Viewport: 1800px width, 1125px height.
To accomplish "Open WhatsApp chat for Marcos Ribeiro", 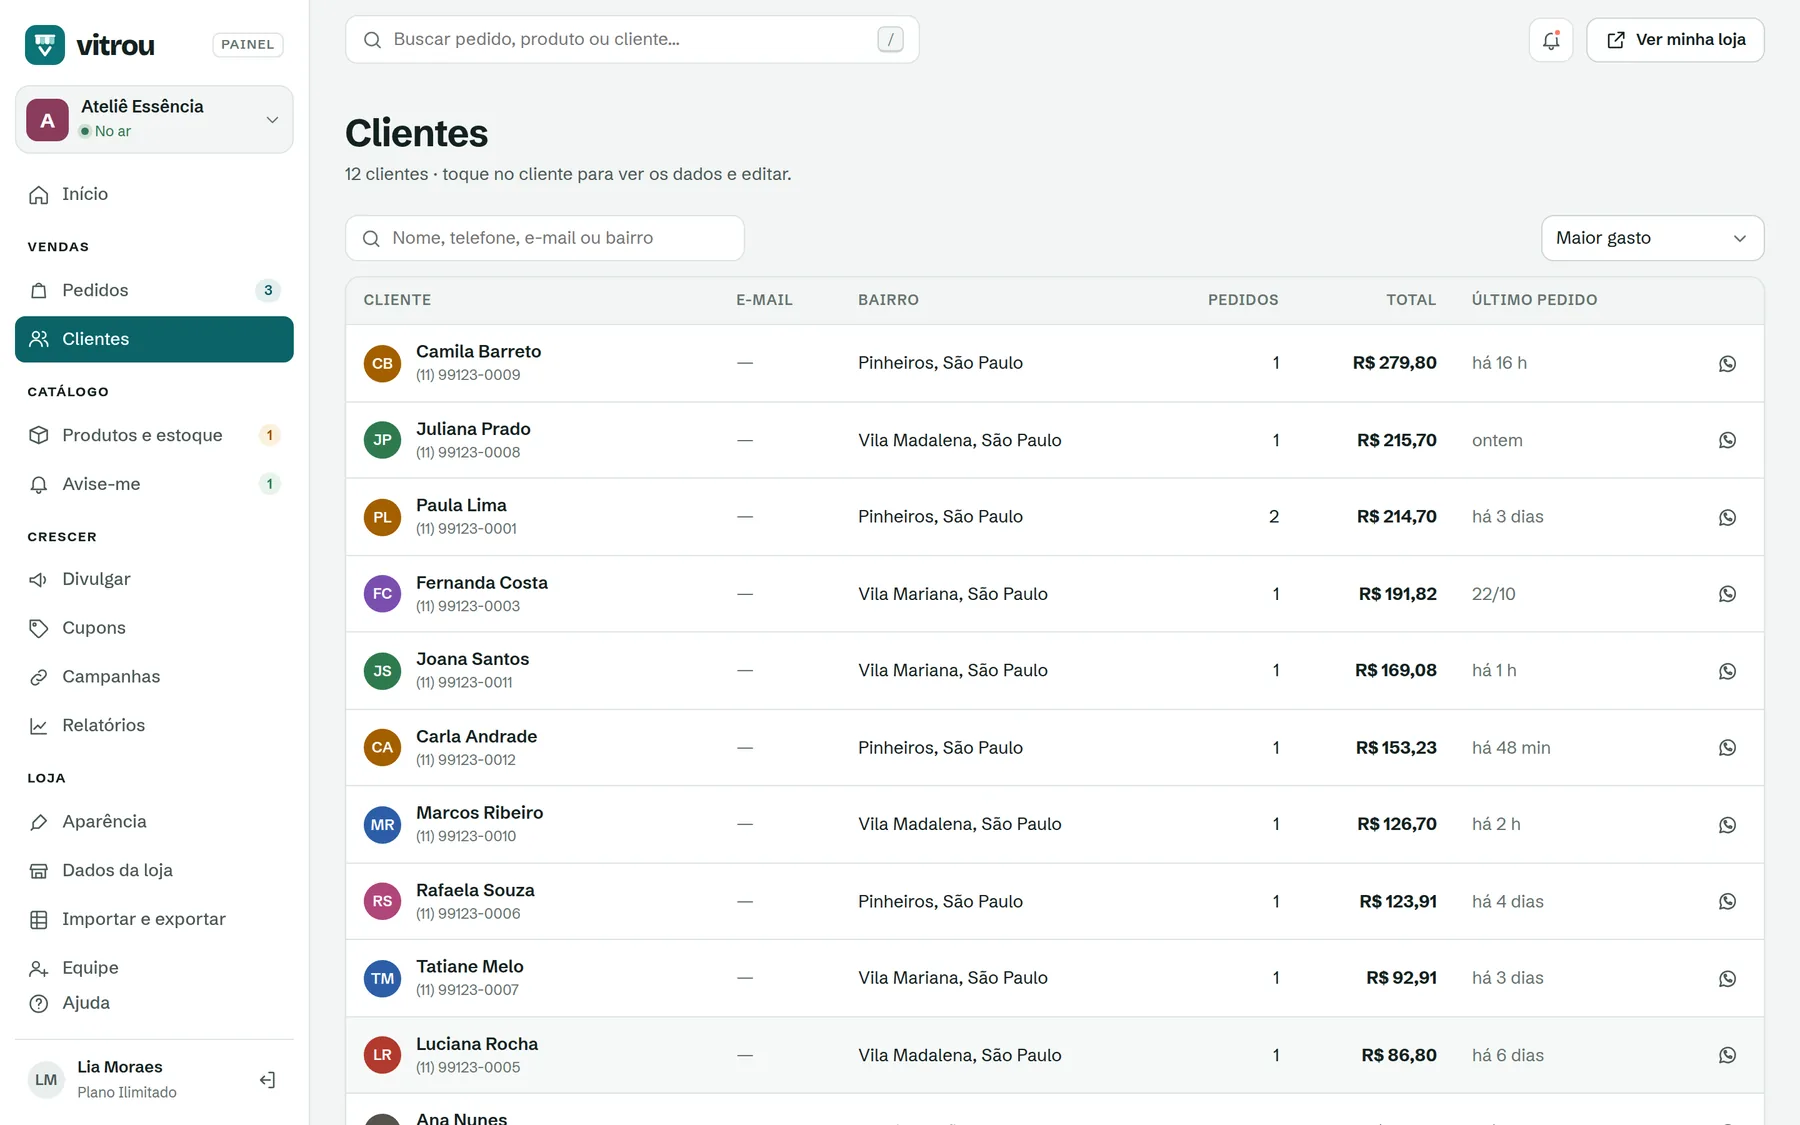I will click(x=1727, y=825).
